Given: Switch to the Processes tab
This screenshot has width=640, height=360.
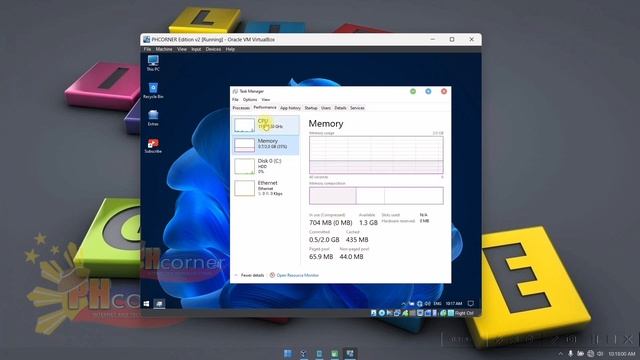Looking at the screenshot, I should 241,108.
